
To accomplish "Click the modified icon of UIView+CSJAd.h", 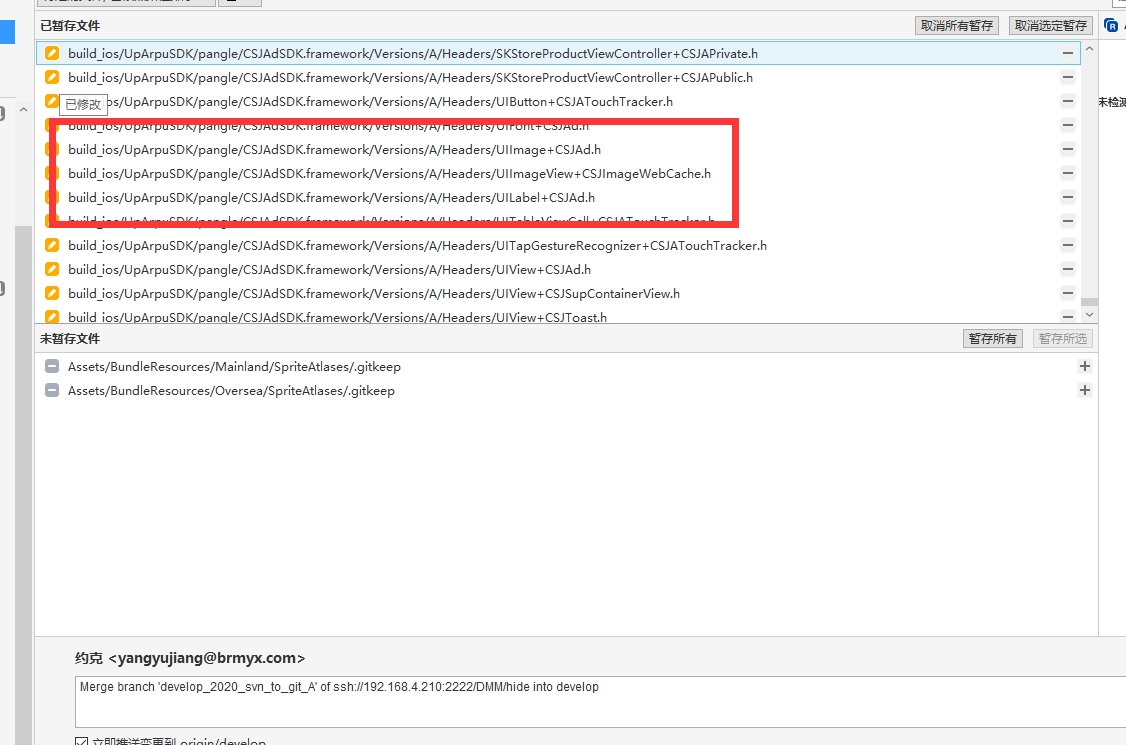I will (52, 269).
